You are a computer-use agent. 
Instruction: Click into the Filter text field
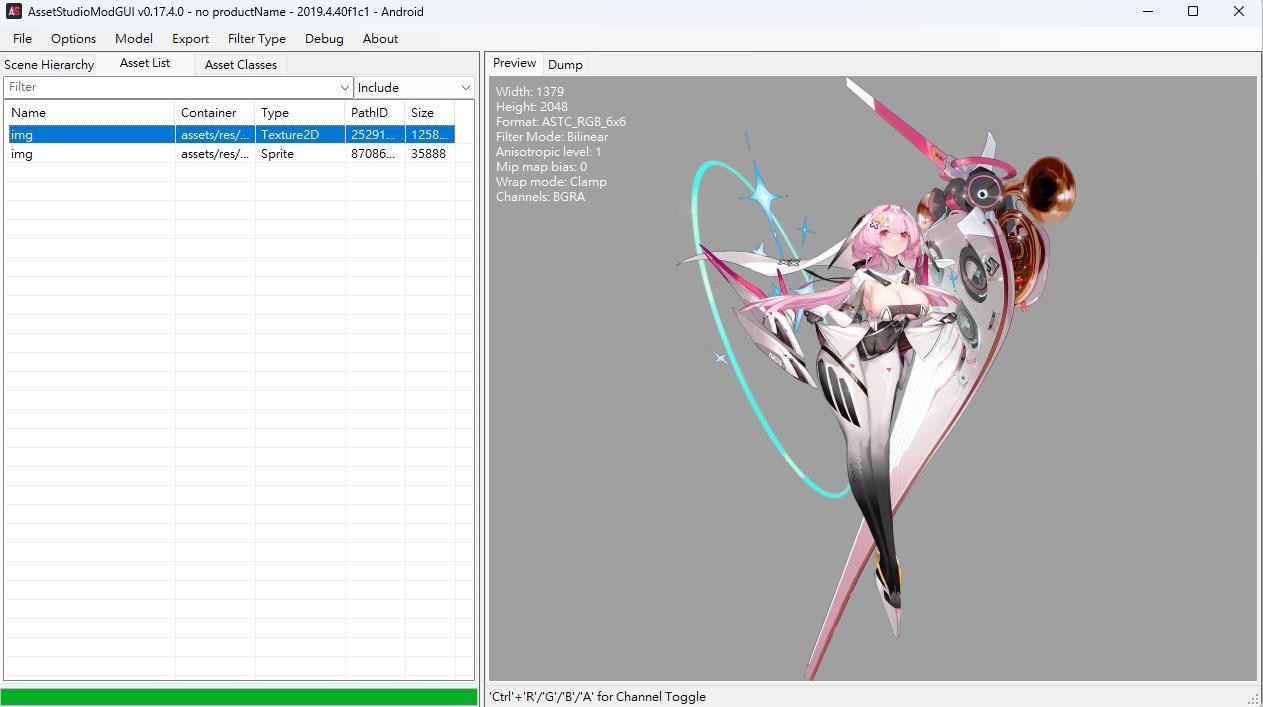coord(171,88)
